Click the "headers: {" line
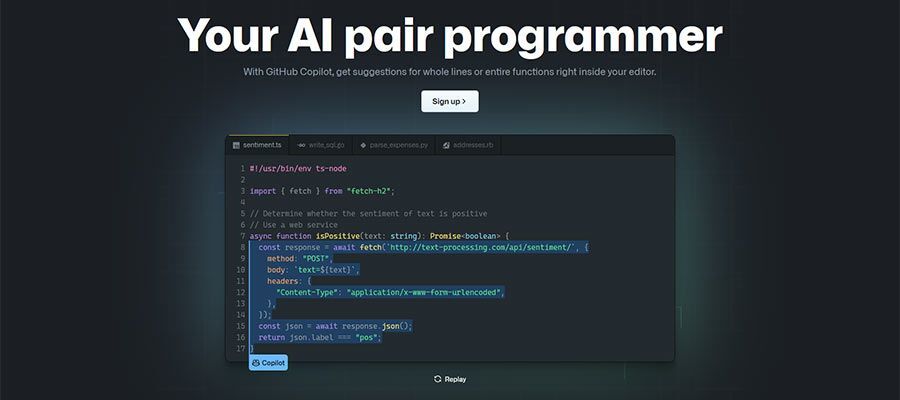 (289, 281)
